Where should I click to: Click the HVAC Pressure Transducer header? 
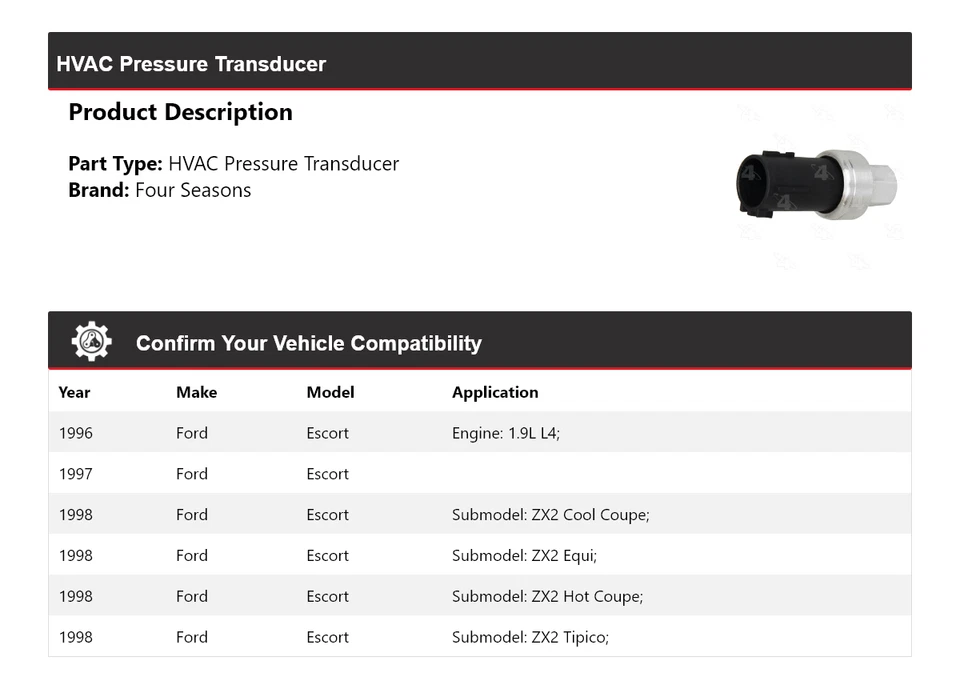191,64
